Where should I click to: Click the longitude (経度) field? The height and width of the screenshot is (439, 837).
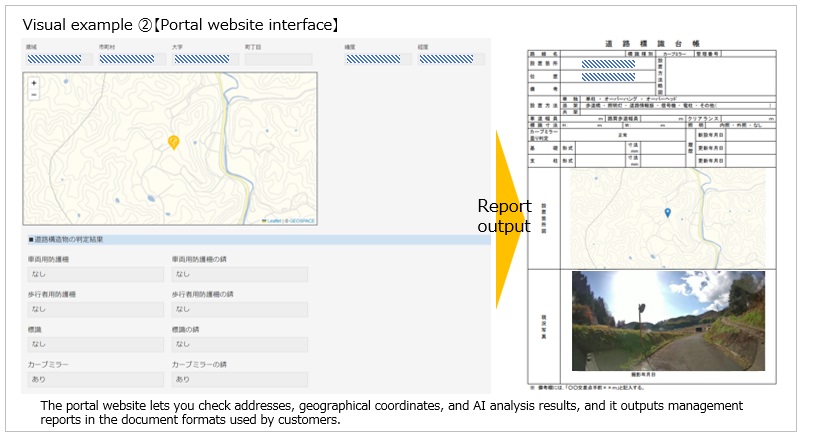pyautogui.click(x=450, y=59)
